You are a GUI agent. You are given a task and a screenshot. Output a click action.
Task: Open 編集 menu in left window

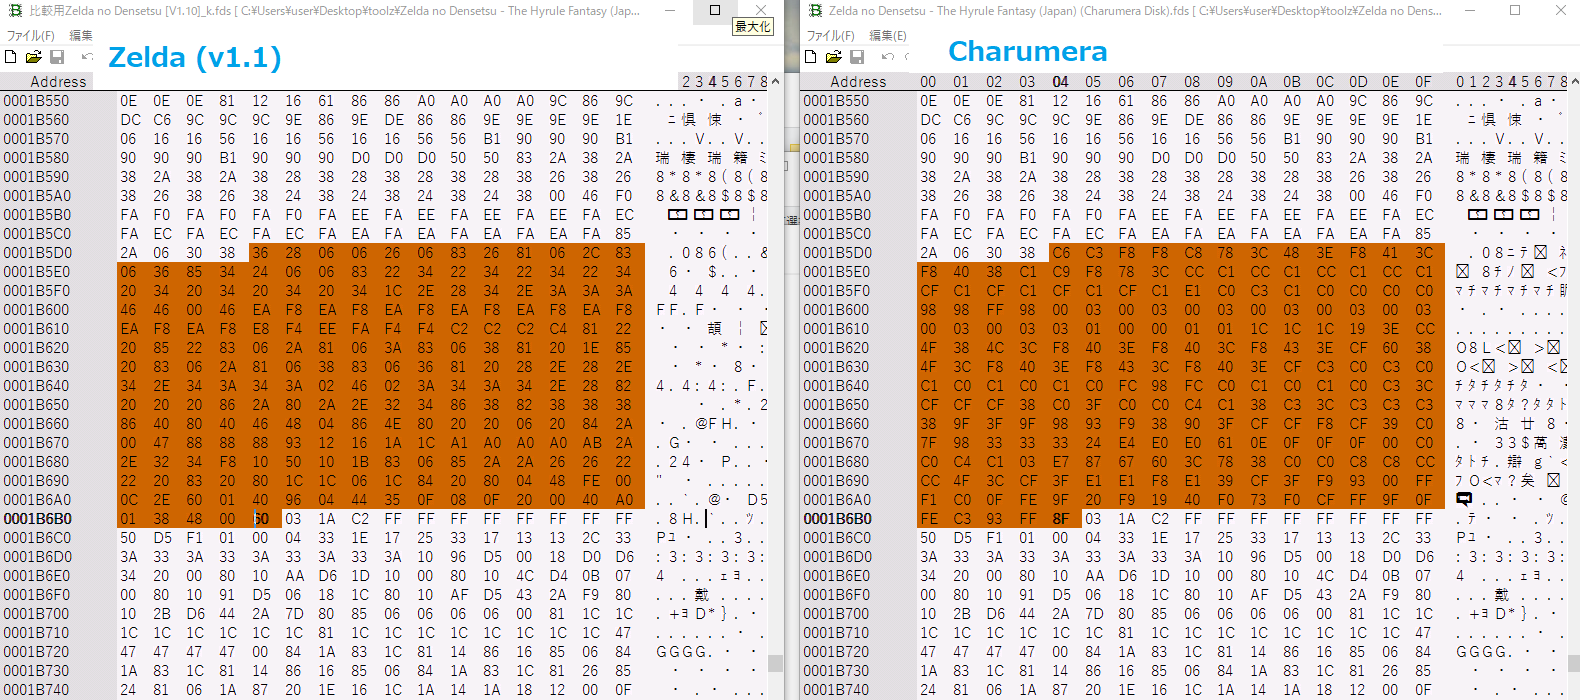tap(81, 35)
